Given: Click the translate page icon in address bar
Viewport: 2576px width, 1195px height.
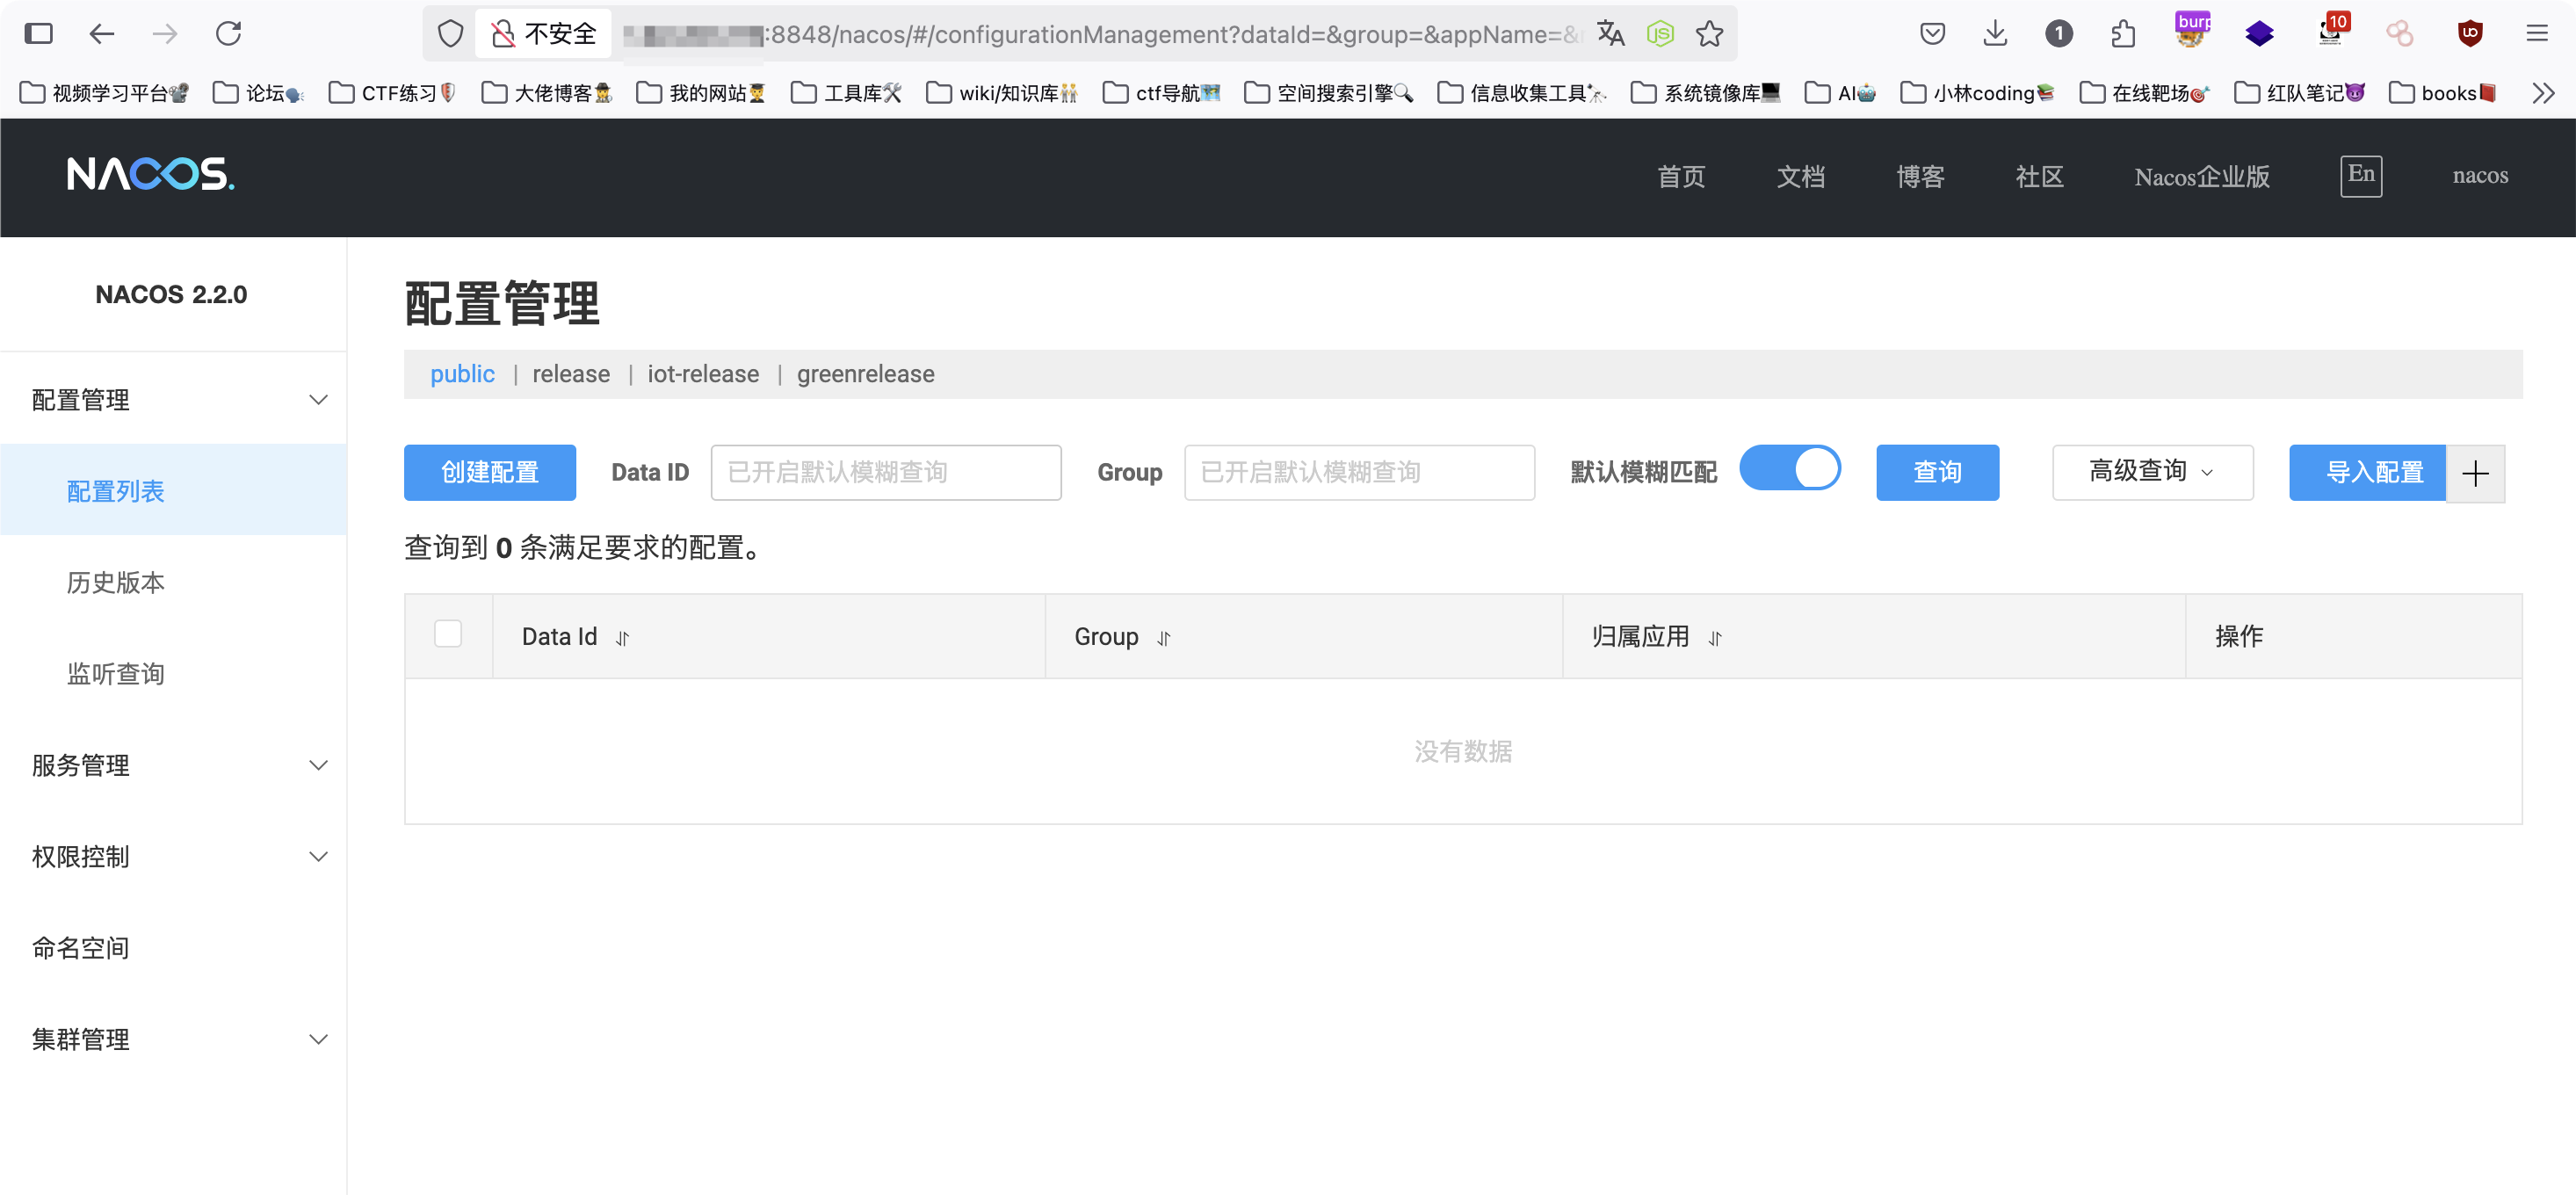Looking at the screenshot, I should pos(1610,34).
